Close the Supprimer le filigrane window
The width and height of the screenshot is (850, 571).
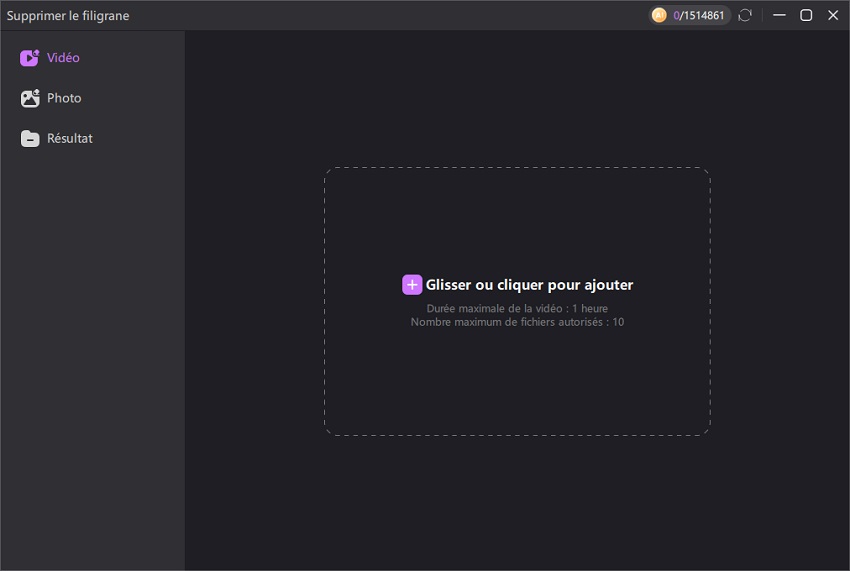click(833, 15)
